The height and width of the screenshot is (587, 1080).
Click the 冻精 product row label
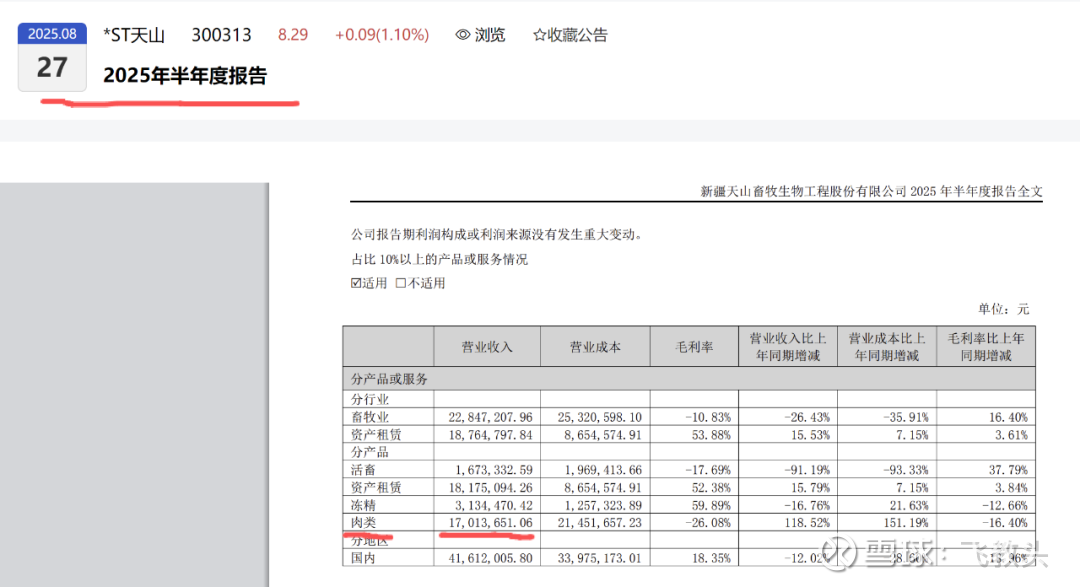click(363, 504)
